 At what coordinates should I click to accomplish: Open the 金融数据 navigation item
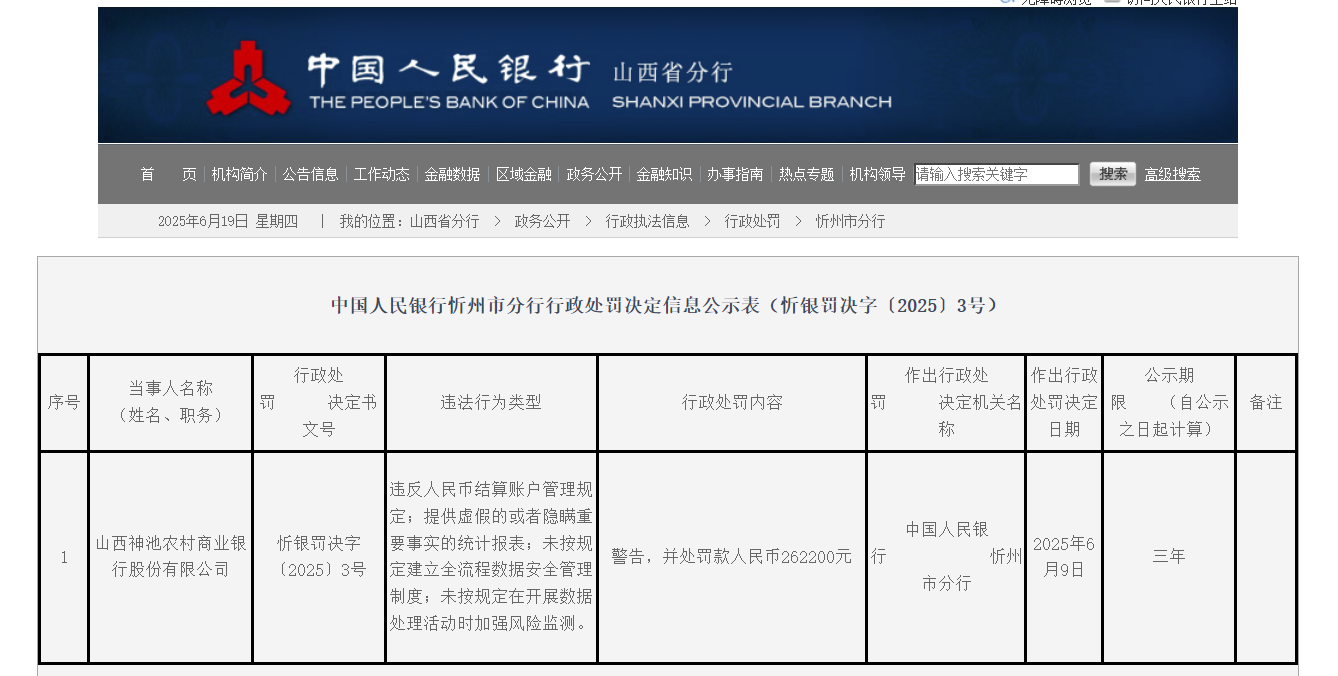pyautogui.click(x=452, y=174)
